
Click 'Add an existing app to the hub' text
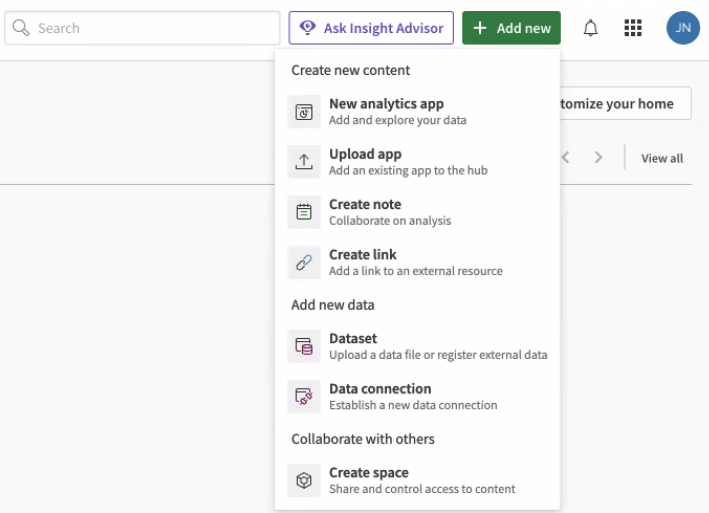[x=408, y=170]
